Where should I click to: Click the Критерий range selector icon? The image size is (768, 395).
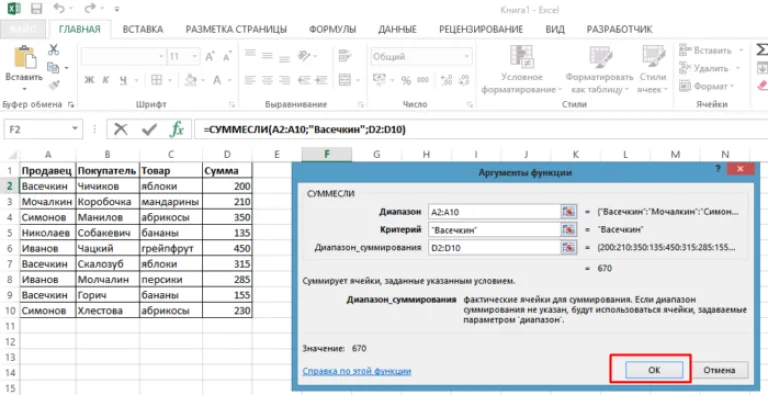click(568, 229)
